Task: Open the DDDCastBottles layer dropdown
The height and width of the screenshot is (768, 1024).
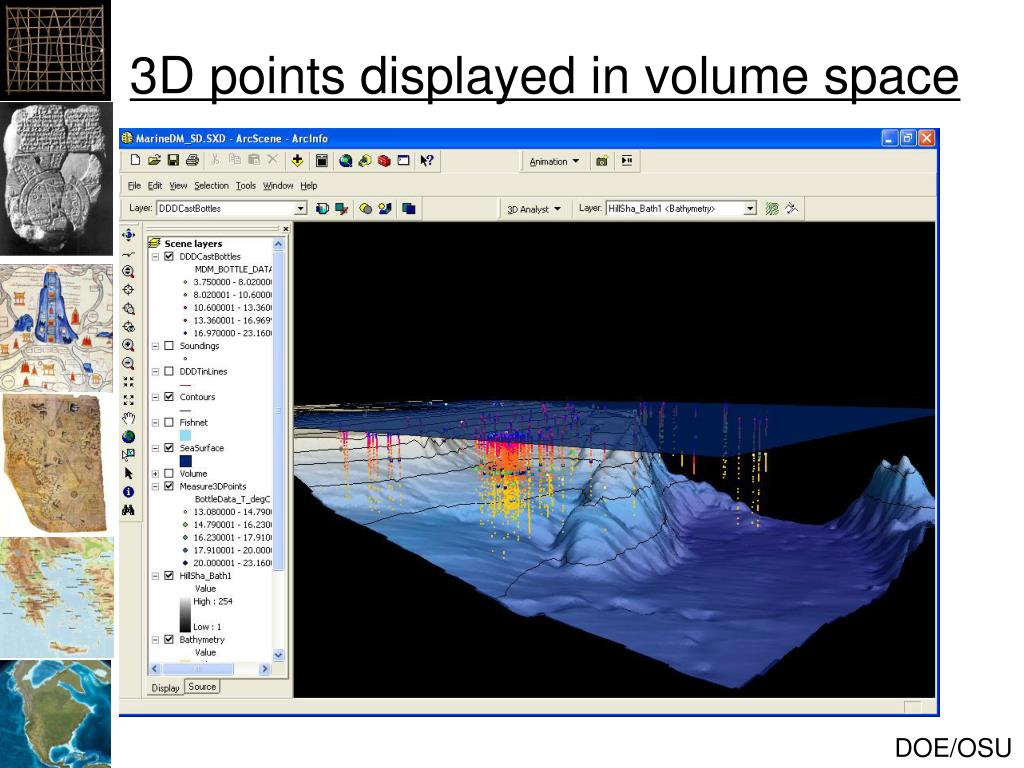Action: coord(300,208)
